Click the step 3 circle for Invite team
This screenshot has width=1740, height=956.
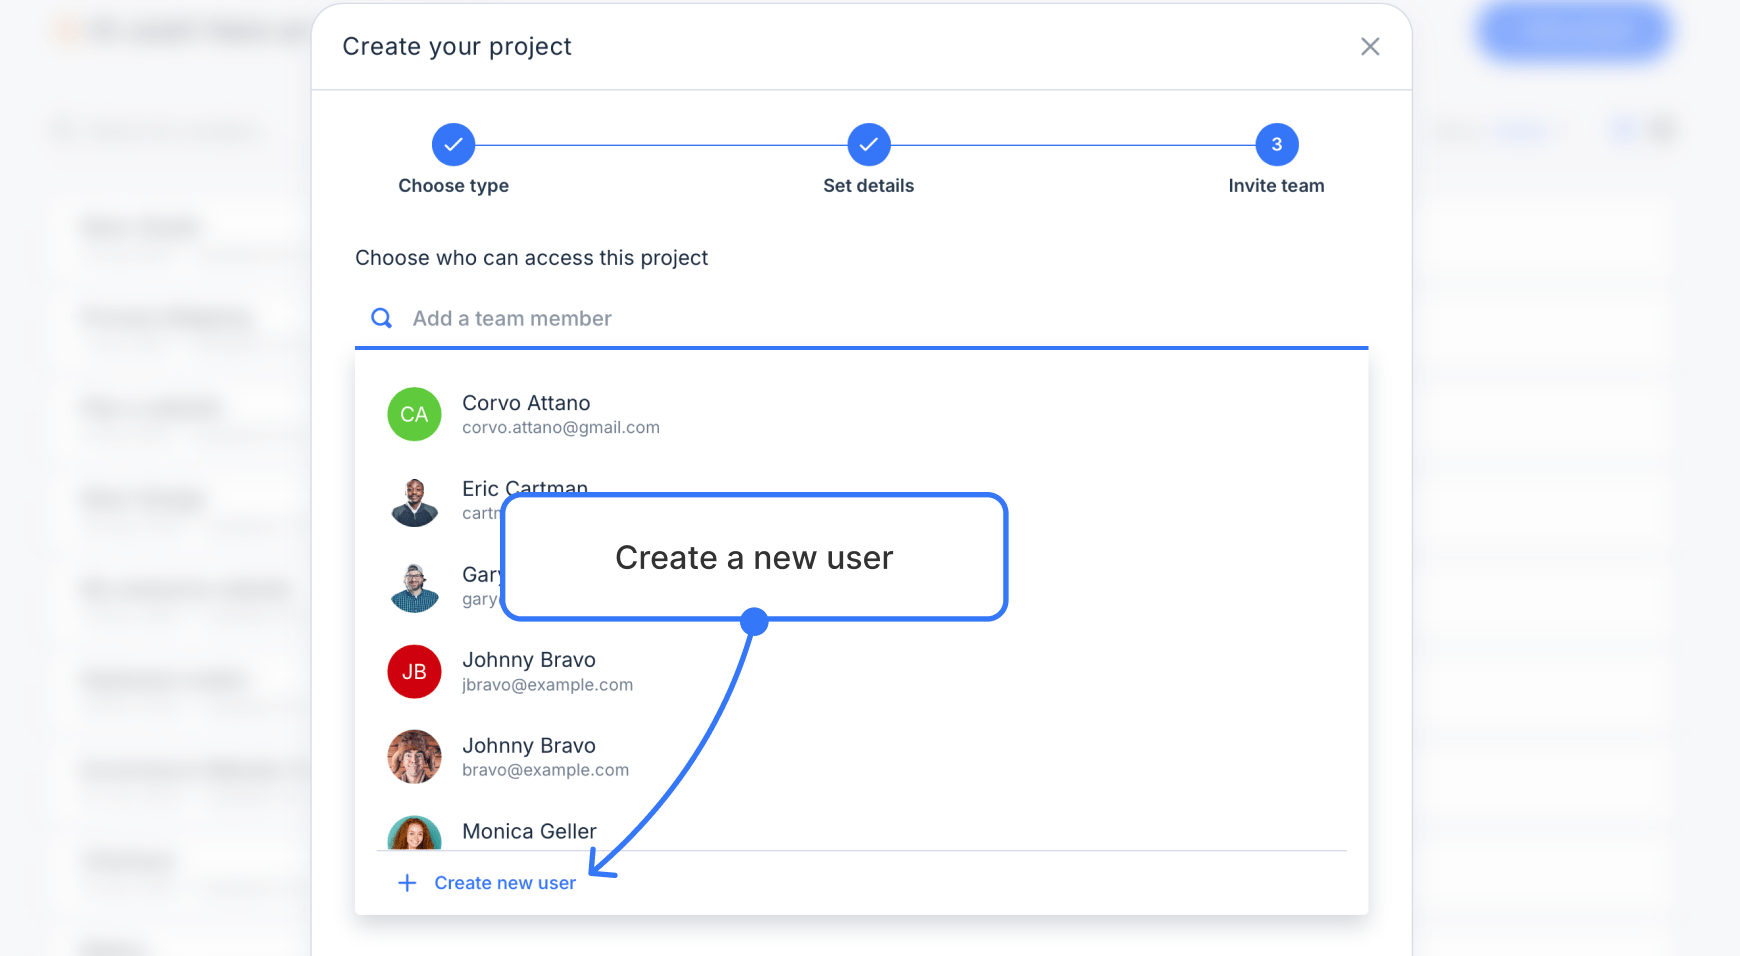pyautogui.click(x=1276, y=144)
